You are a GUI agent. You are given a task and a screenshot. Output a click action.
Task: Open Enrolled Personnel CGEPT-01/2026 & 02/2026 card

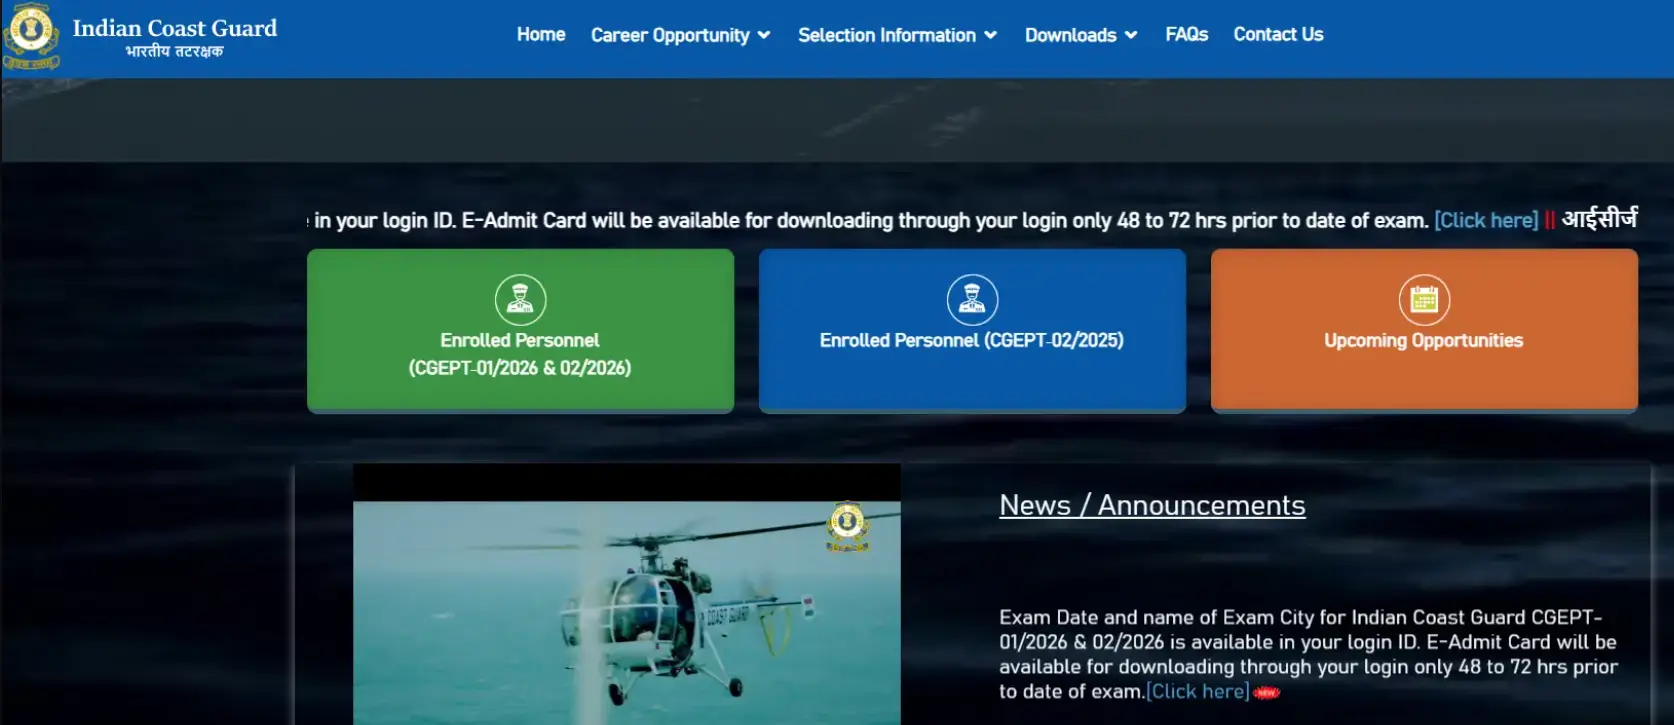click(520, 330)
